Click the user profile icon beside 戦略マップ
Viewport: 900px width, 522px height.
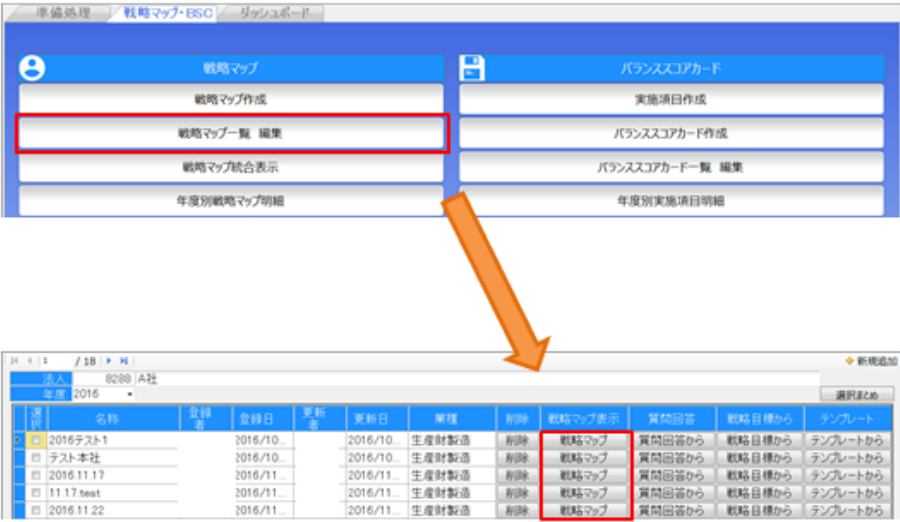tap(33, 68)
